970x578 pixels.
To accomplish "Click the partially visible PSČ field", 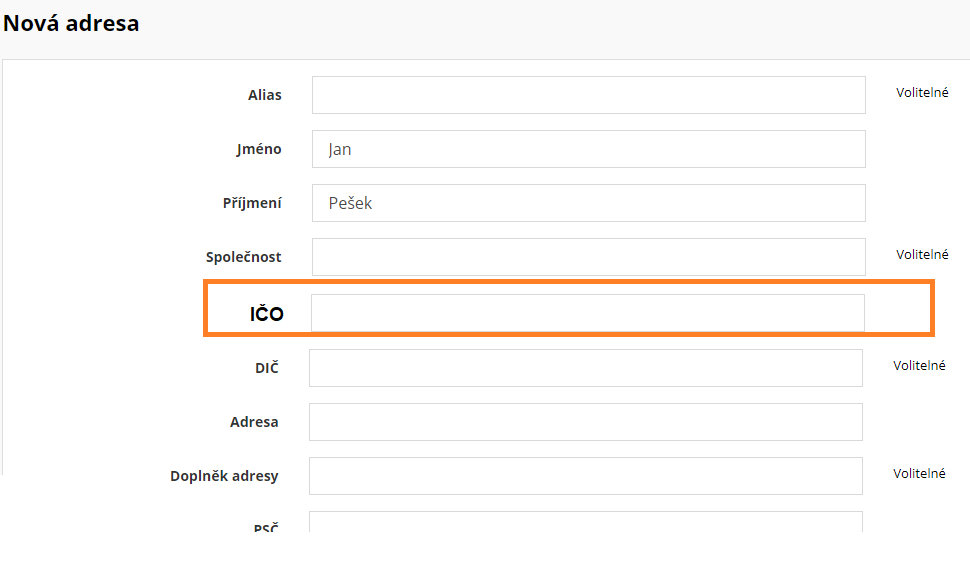I will [x=585, y=521].
